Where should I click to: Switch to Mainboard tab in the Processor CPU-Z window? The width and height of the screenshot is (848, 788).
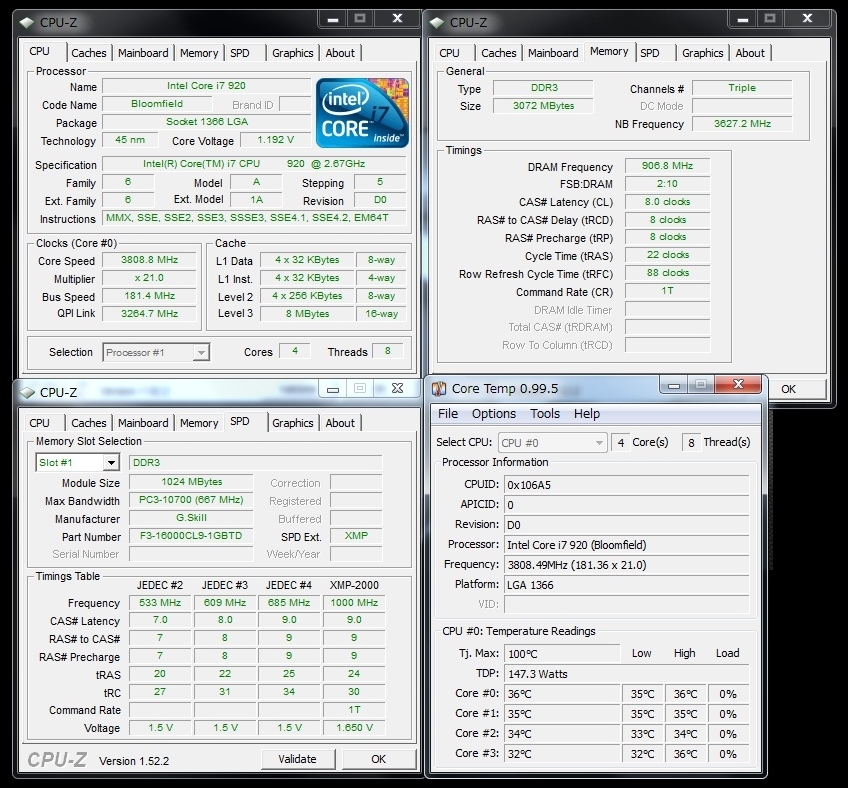coord(143,53)
